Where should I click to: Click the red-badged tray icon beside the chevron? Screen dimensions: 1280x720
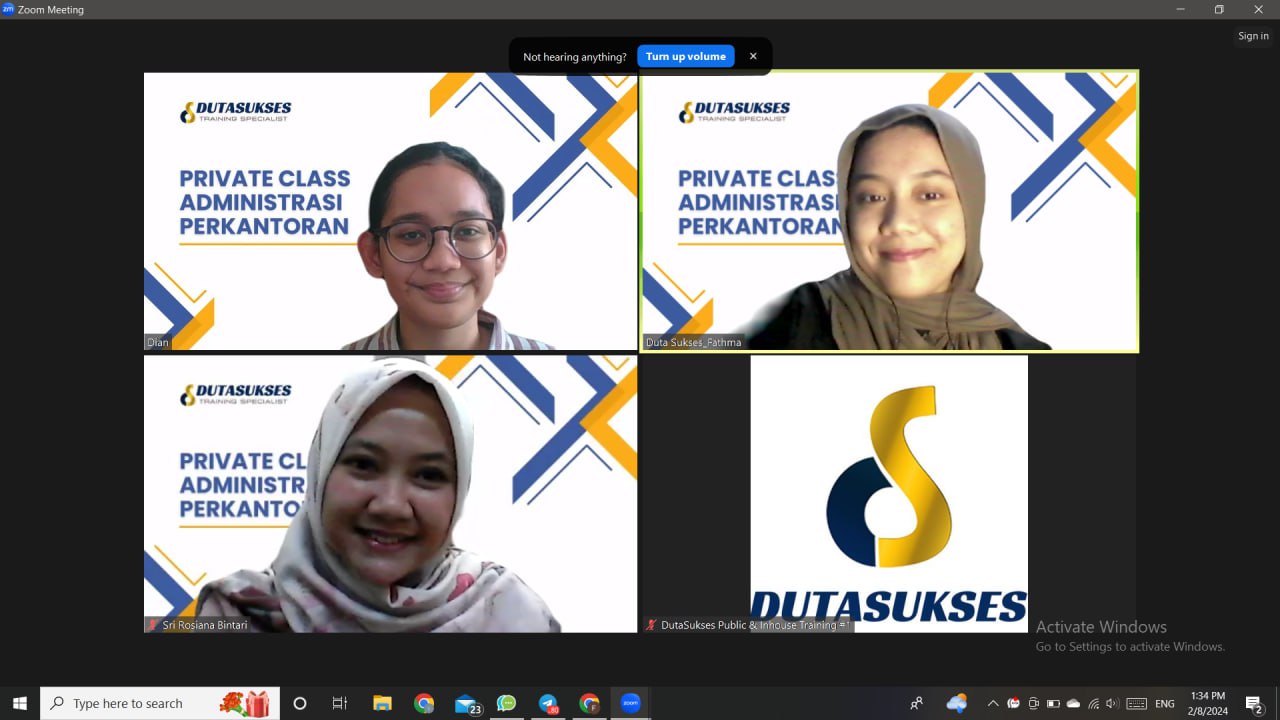click(1014, 703)
